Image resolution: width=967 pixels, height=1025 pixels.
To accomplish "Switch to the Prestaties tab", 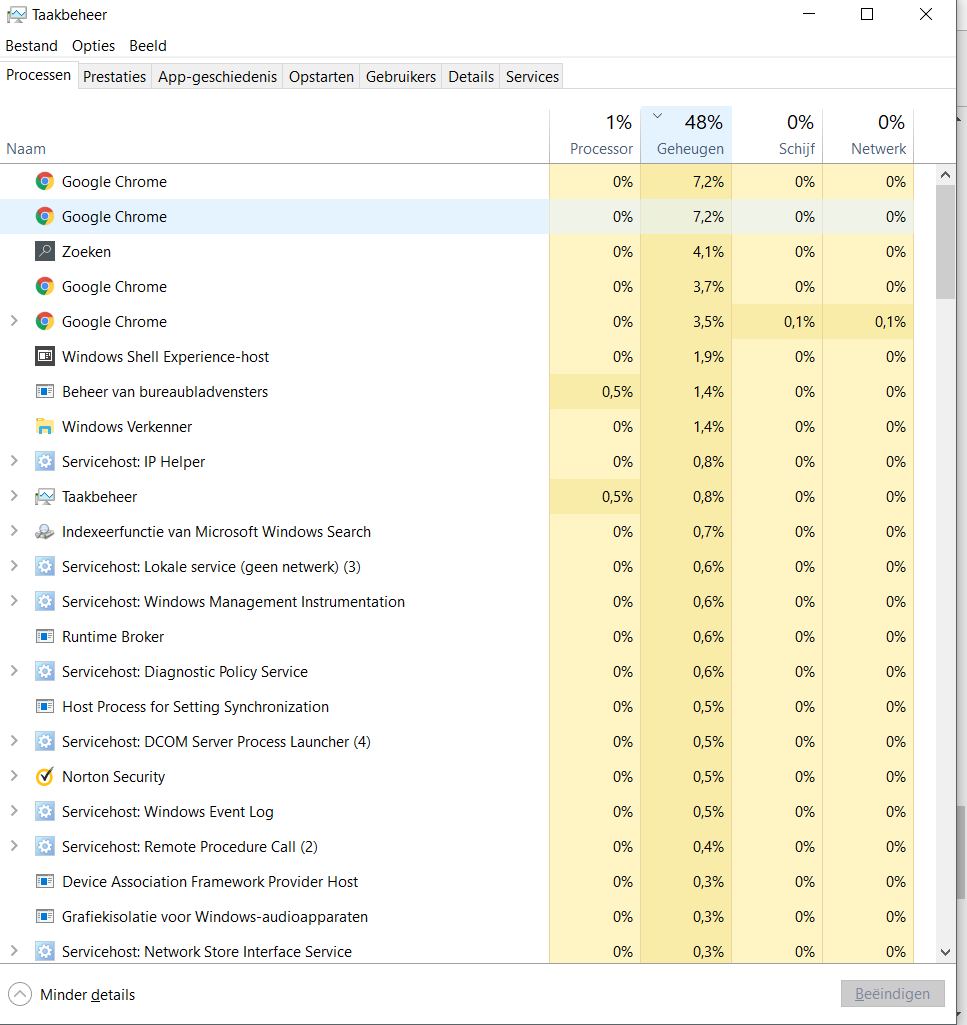I will pyautogui.click(x=114, y=76).
